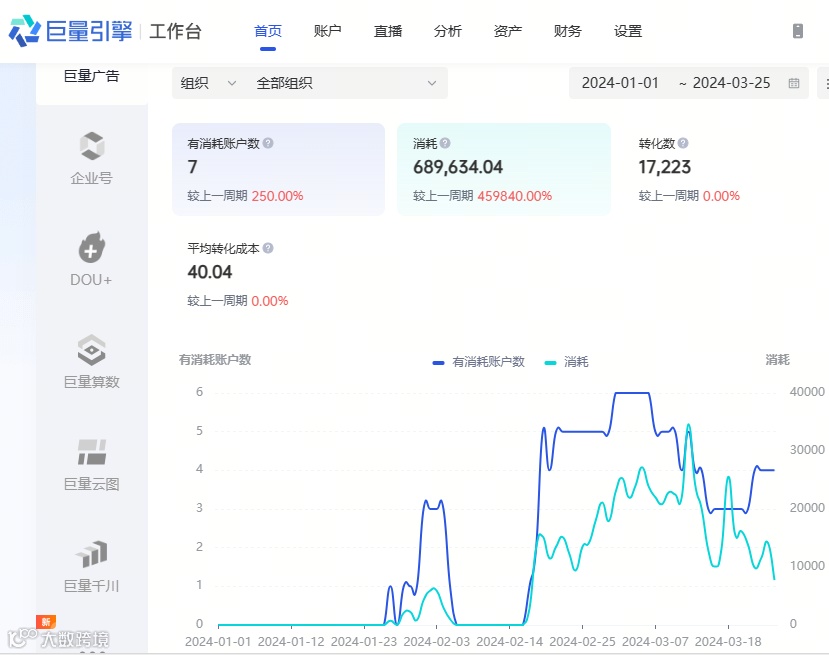Click help icon next to 有消耗账户数
The height and width of the screenshot is (655, 829).
pyautogui.click(x=268, y=143)
